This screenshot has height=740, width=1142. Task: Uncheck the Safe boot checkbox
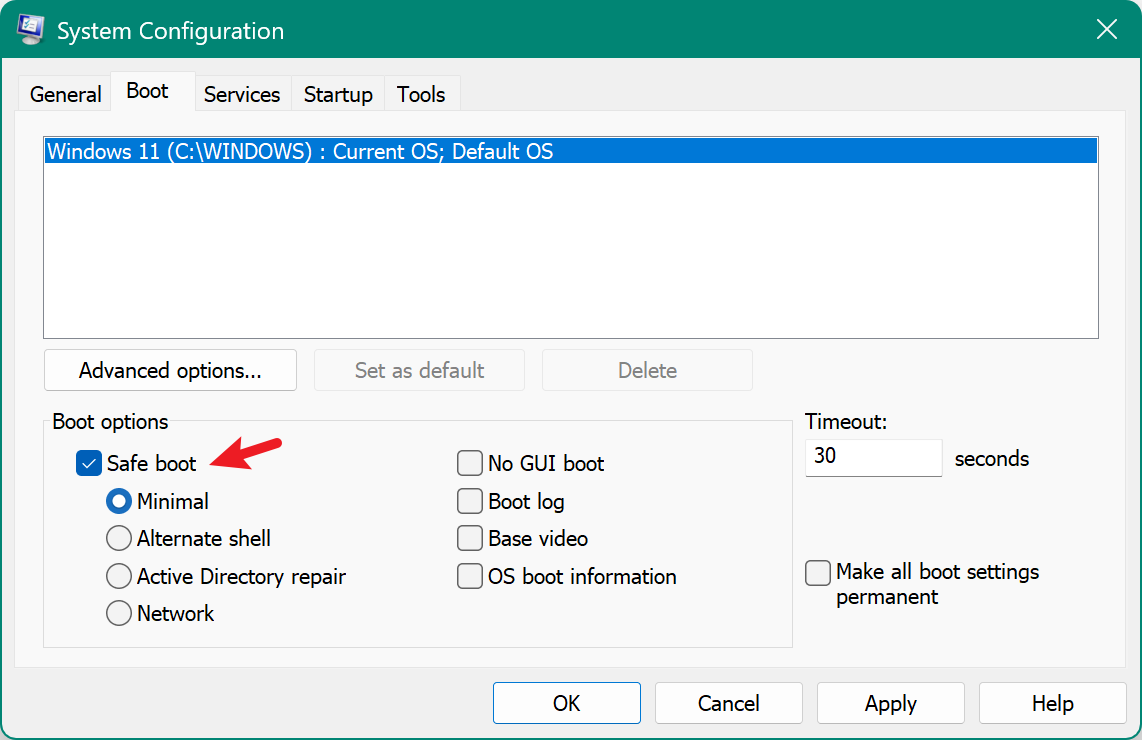coord(89,464)
